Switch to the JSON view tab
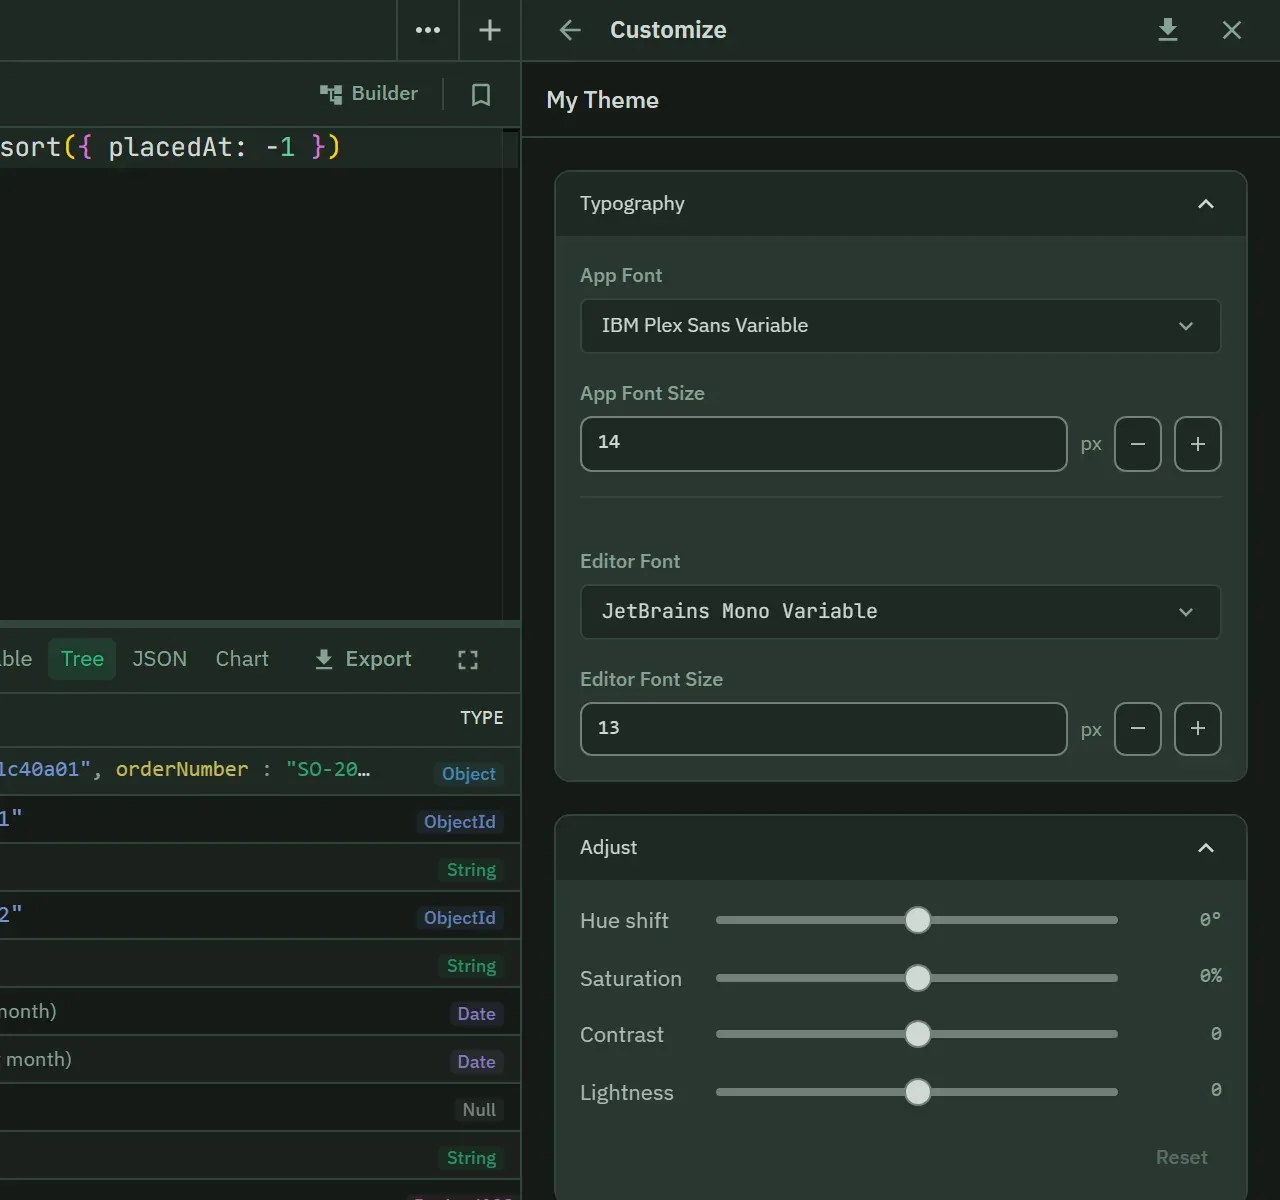Image resolution: width=1280 pixels, height=1200 pixels. coord(160,659)
